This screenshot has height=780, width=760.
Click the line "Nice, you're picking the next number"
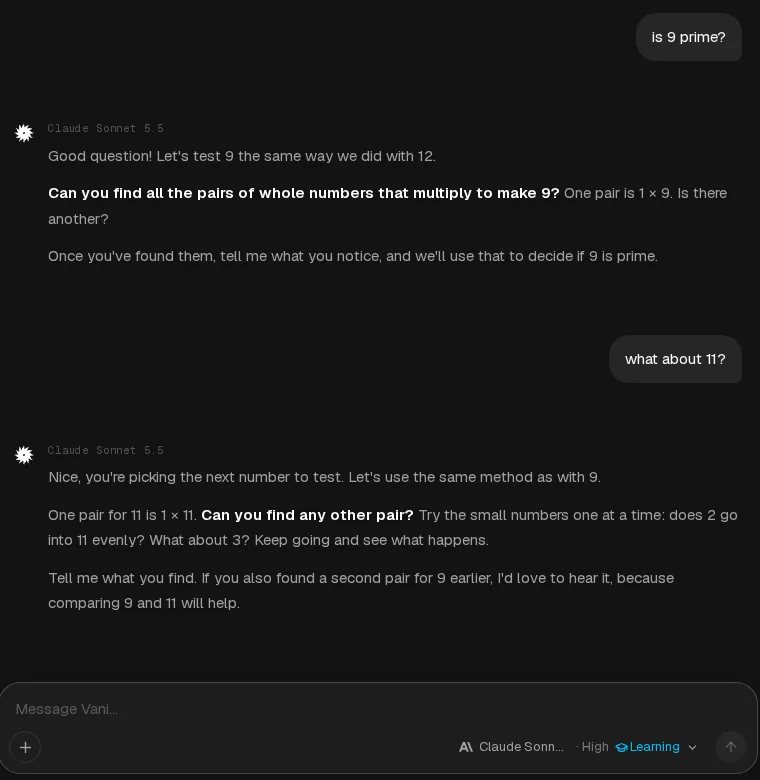click(324, 477)
